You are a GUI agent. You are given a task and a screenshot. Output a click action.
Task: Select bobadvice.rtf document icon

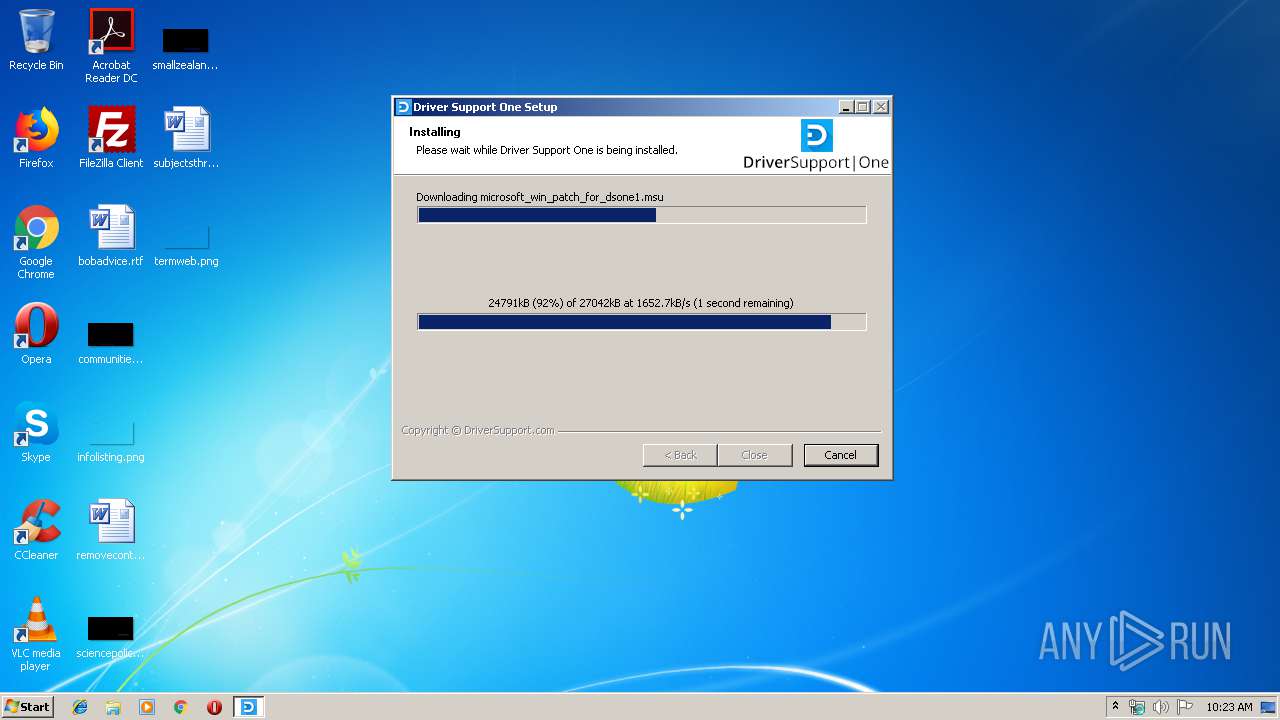111,236
